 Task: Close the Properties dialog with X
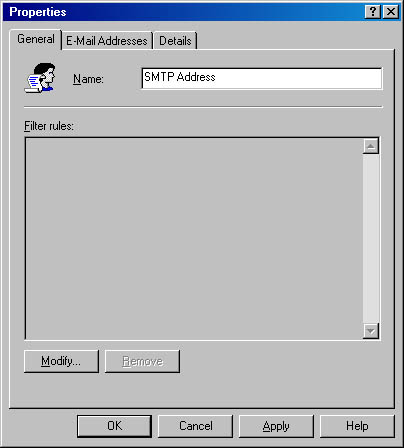[391, 12]
